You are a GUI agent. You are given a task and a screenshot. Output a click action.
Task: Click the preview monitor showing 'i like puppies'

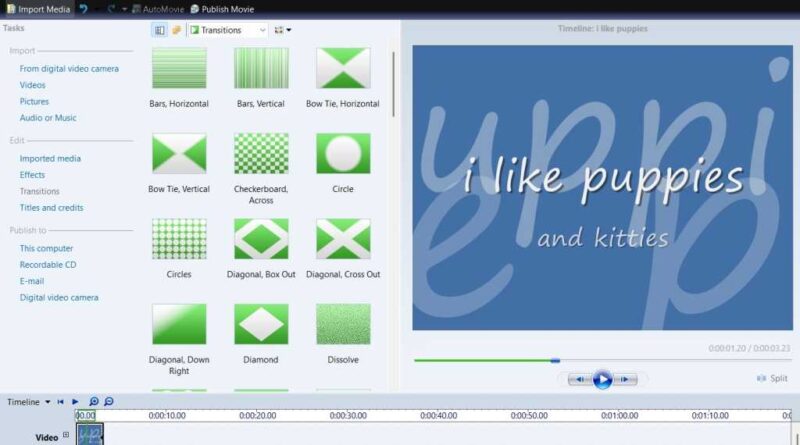pos(603,187)
